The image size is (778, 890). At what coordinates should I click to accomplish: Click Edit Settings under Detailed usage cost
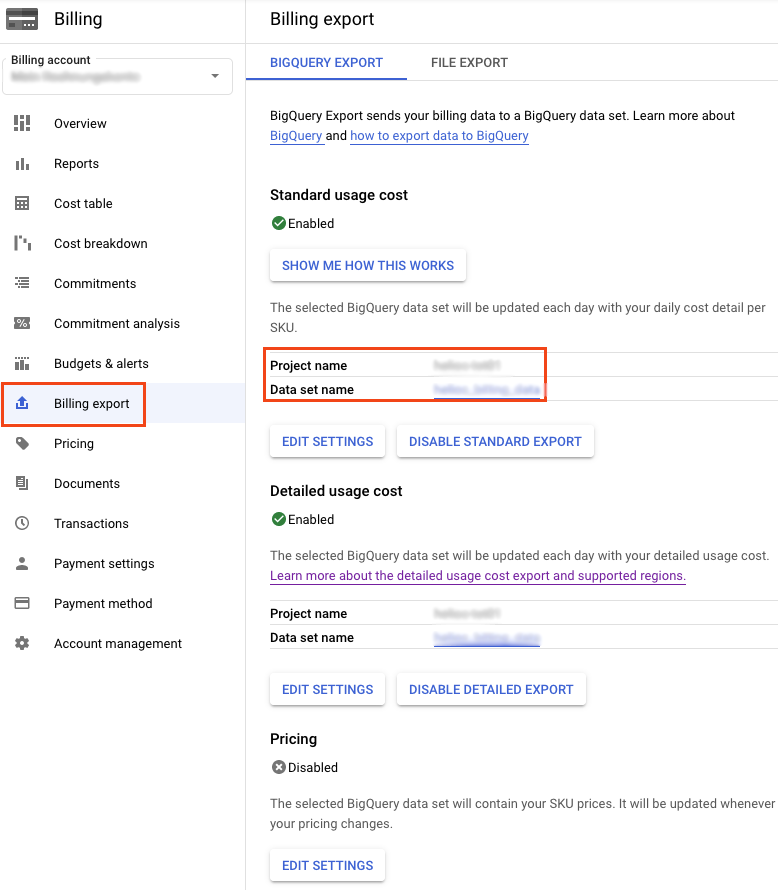point(327,689)
